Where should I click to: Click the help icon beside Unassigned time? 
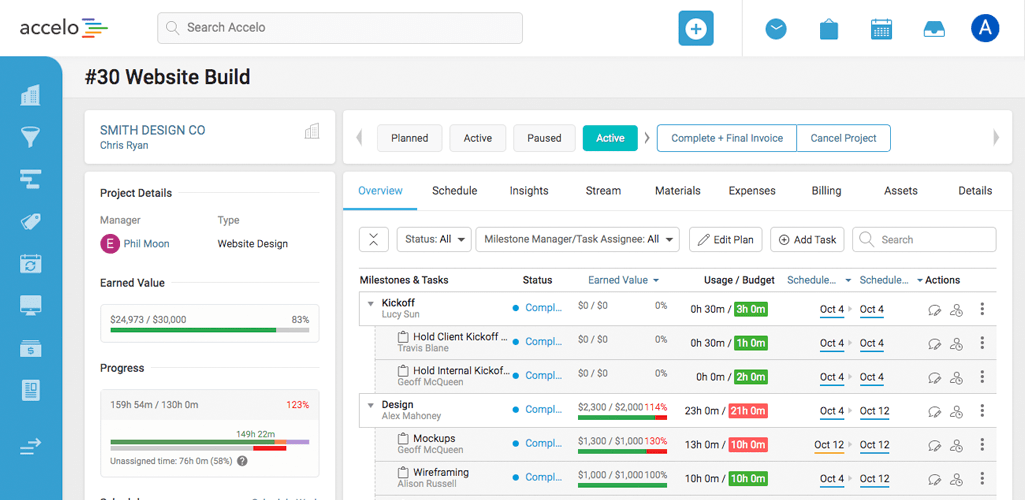pyautogui.click(x=243, y=461)
